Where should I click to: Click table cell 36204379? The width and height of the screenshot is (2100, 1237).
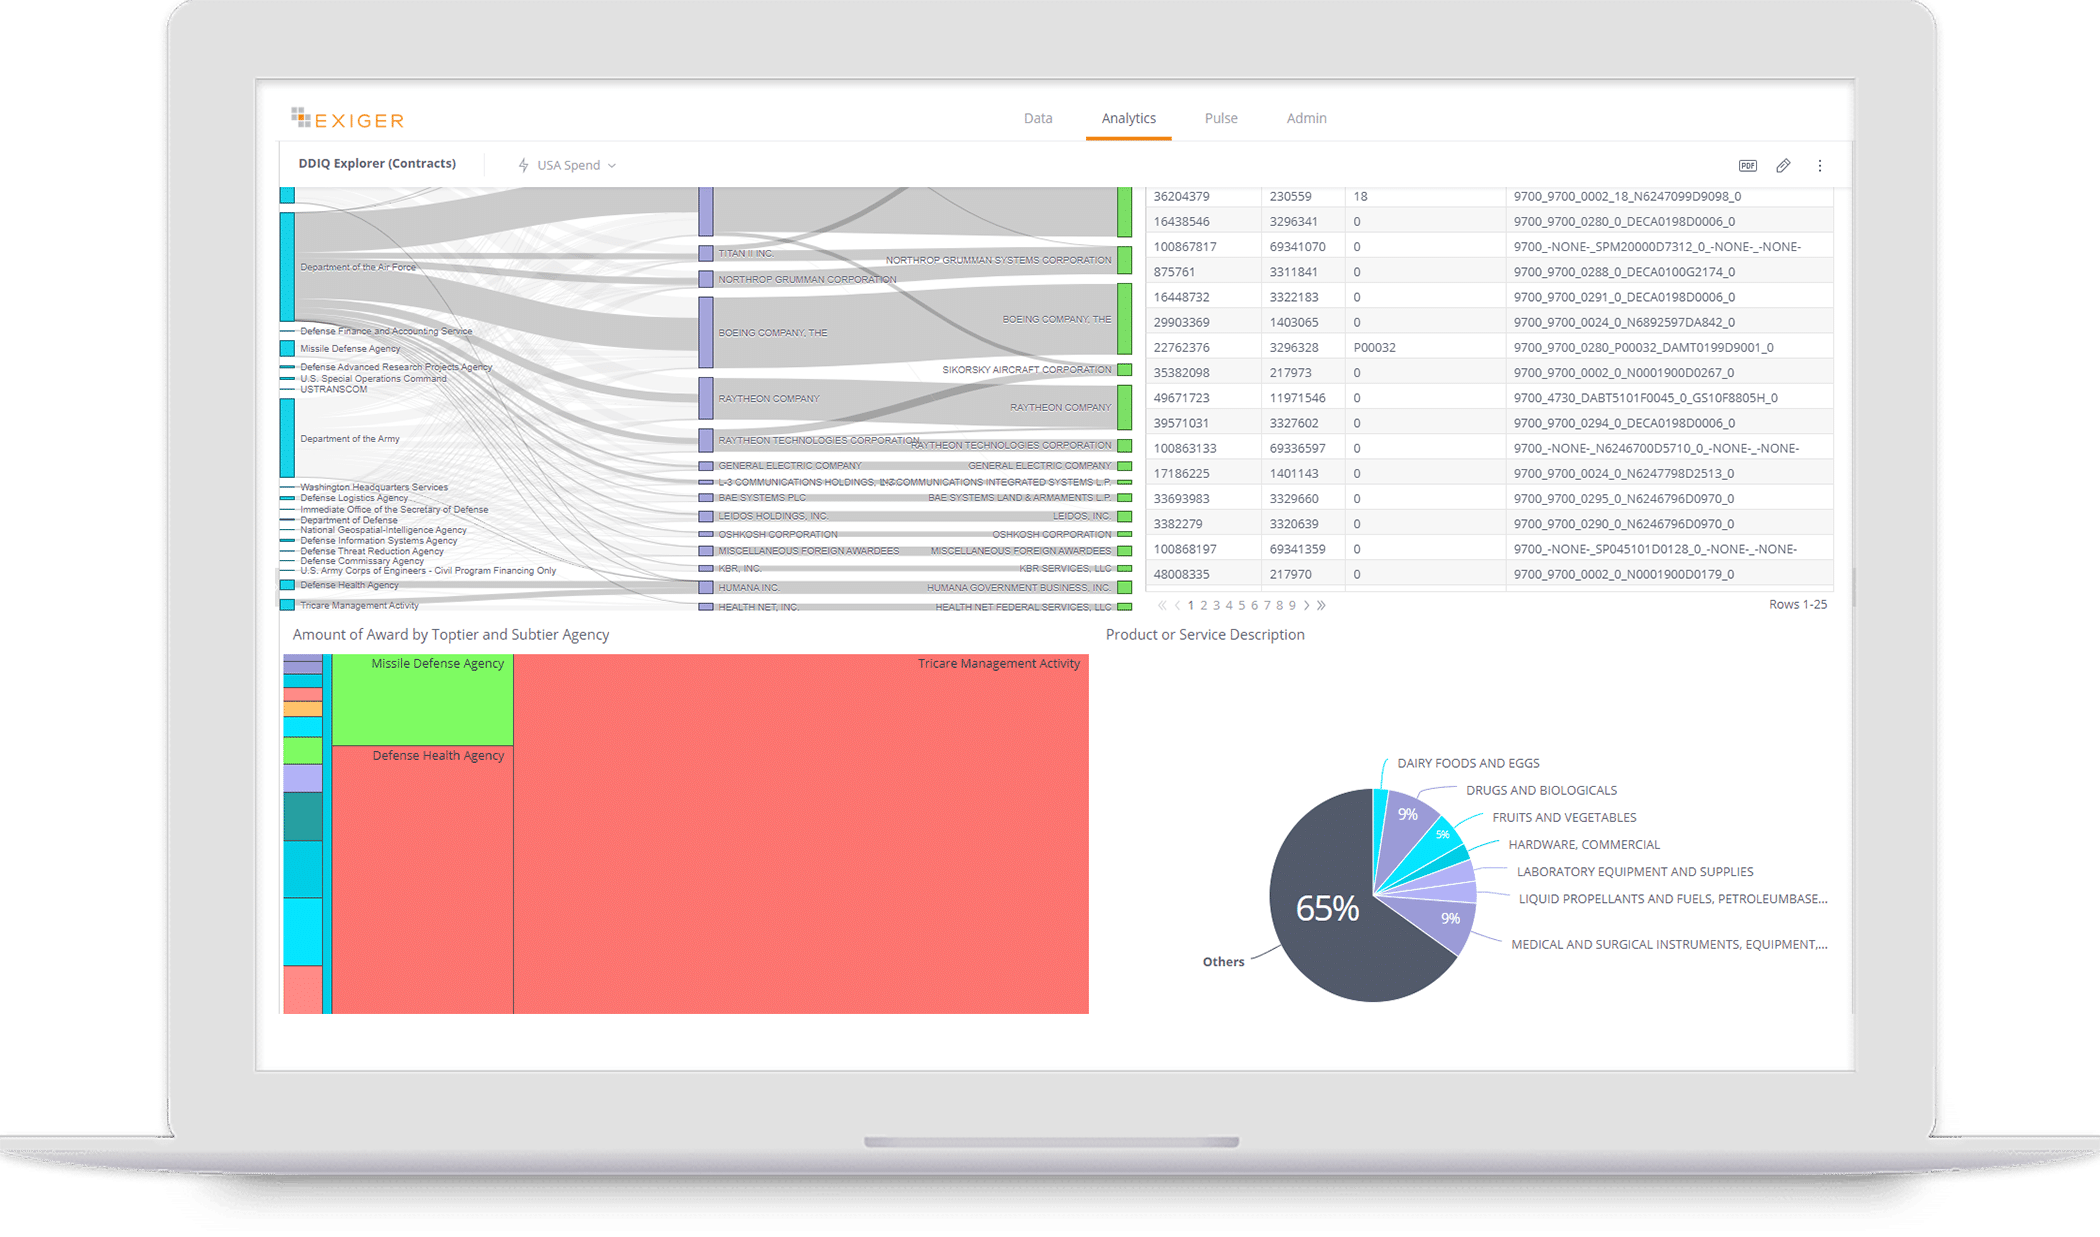[1181, 196]
